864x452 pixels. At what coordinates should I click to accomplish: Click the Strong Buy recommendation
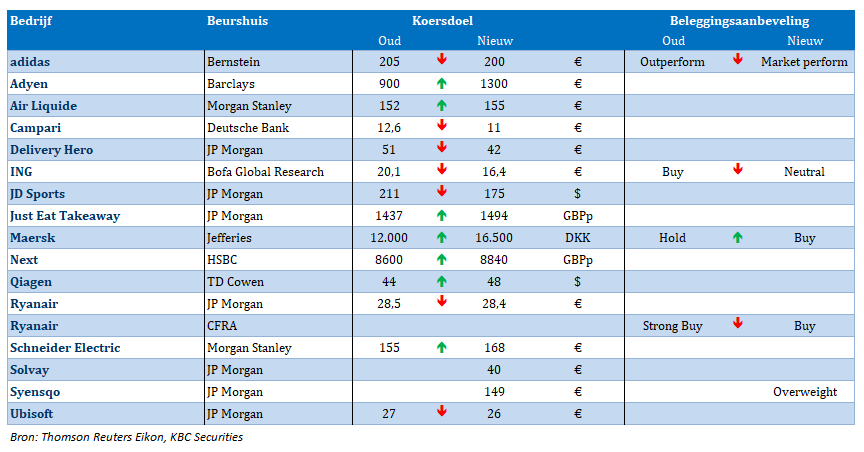pyautogui.click(x=672, y=326)
